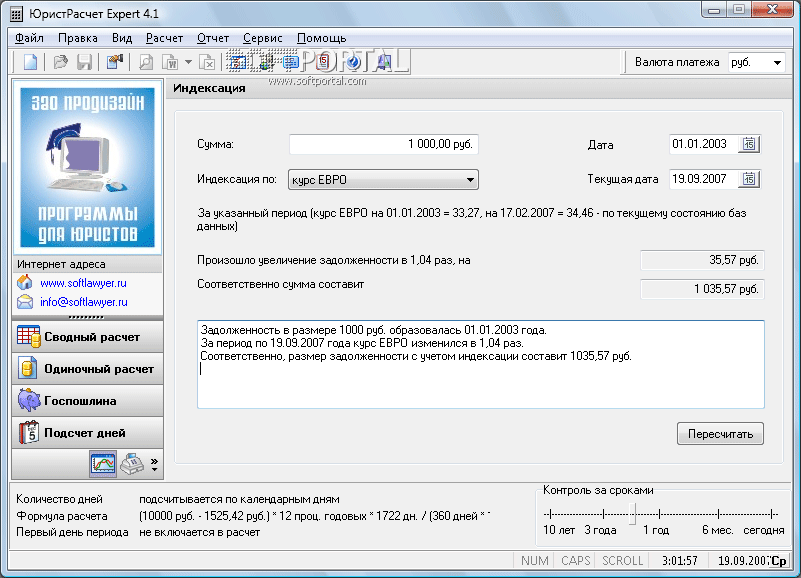Click the print preview magnifier toolbar icon
The image size is (801, 578).
click(x=146, y=62)
